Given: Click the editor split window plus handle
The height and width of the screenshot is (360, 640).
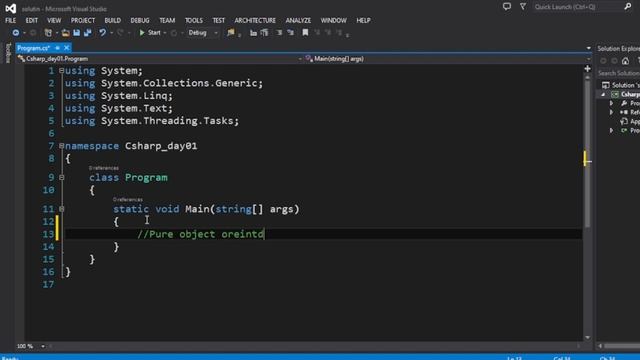Looking at the screenshot, I should click(x=587, y=69).
